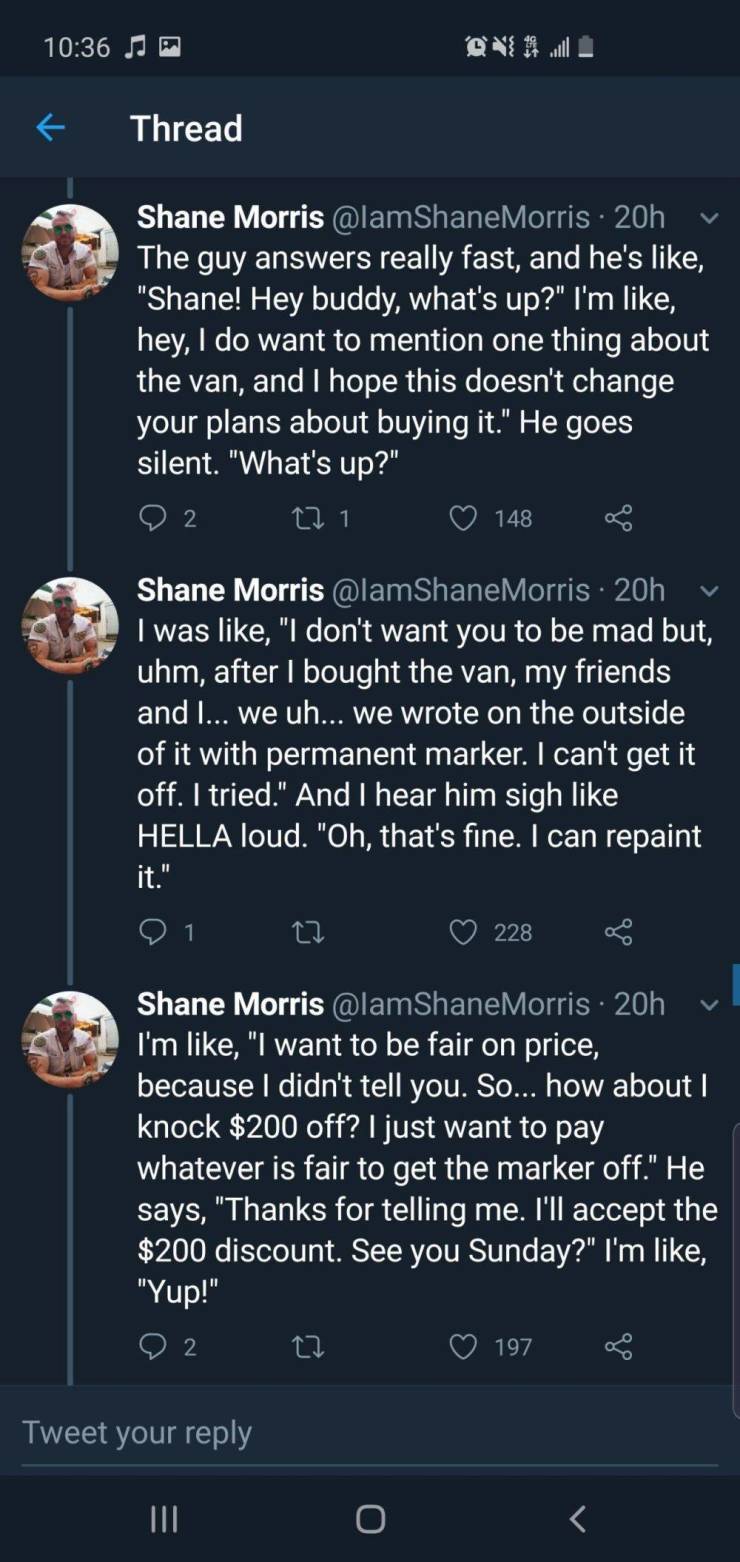Image resolution: width=740 pixels, height=1562 pixels.
Task: Go back using the Thread back arrow
Action: pos(50,128)
